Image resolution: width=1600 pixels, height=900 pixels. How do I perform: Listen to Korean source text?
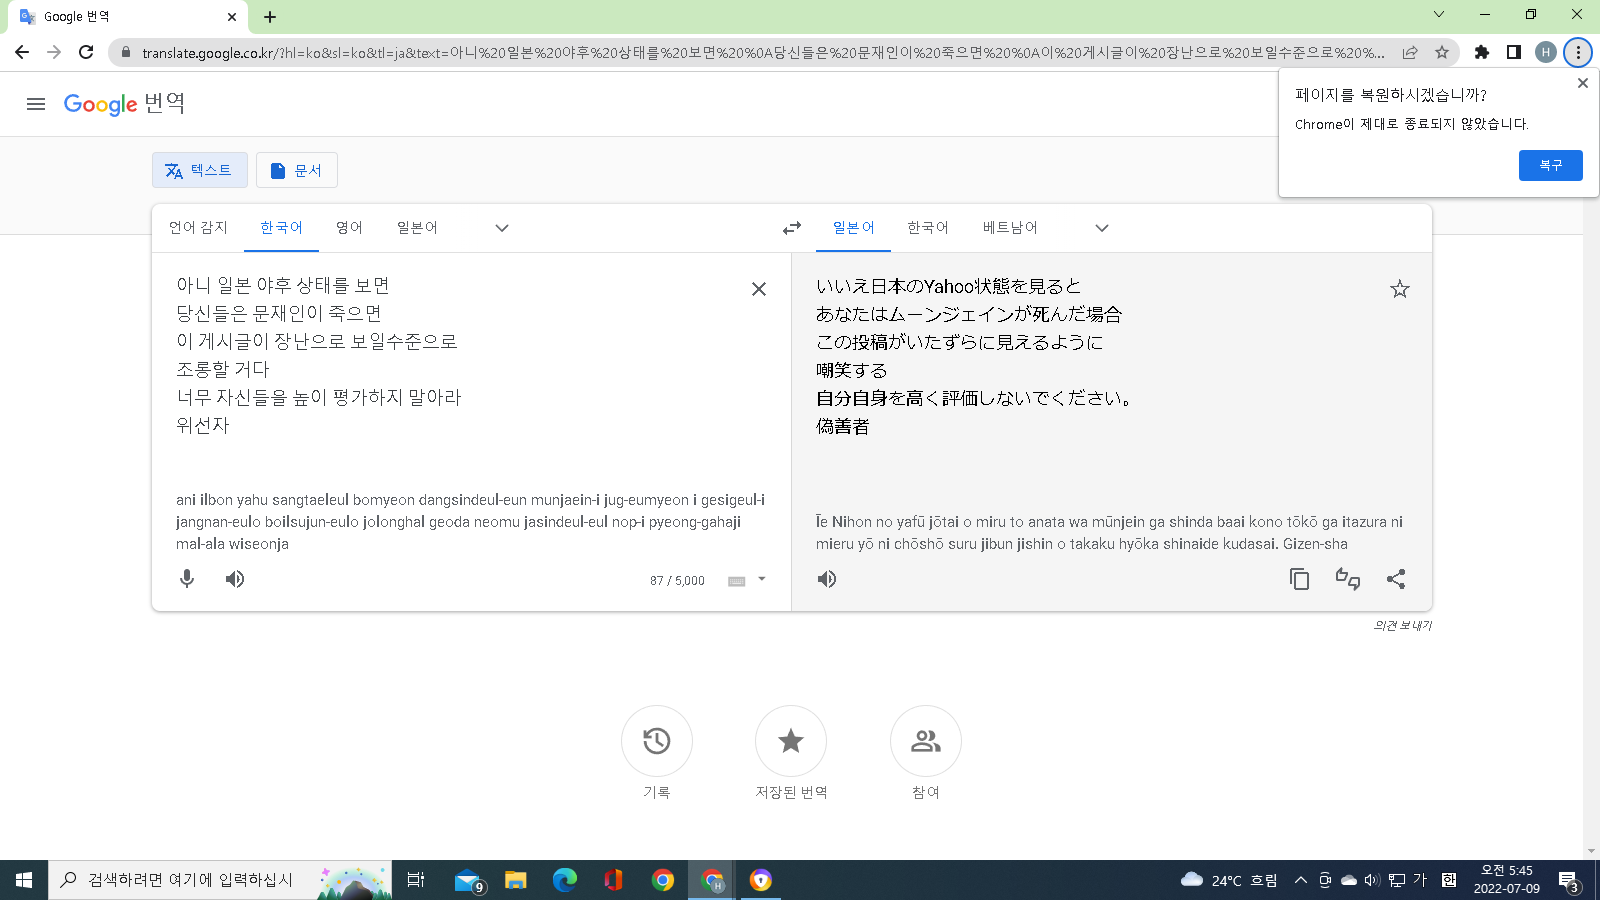[235, 579]
